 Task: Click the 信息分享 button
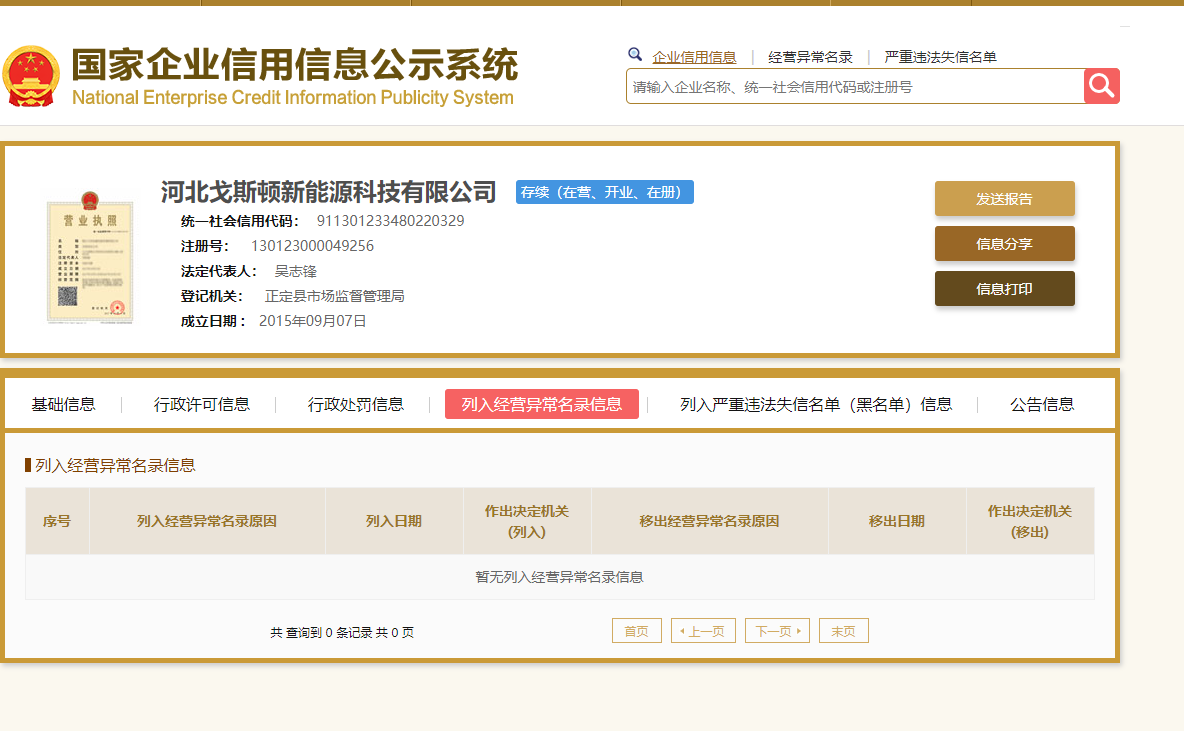(1004, 244)
